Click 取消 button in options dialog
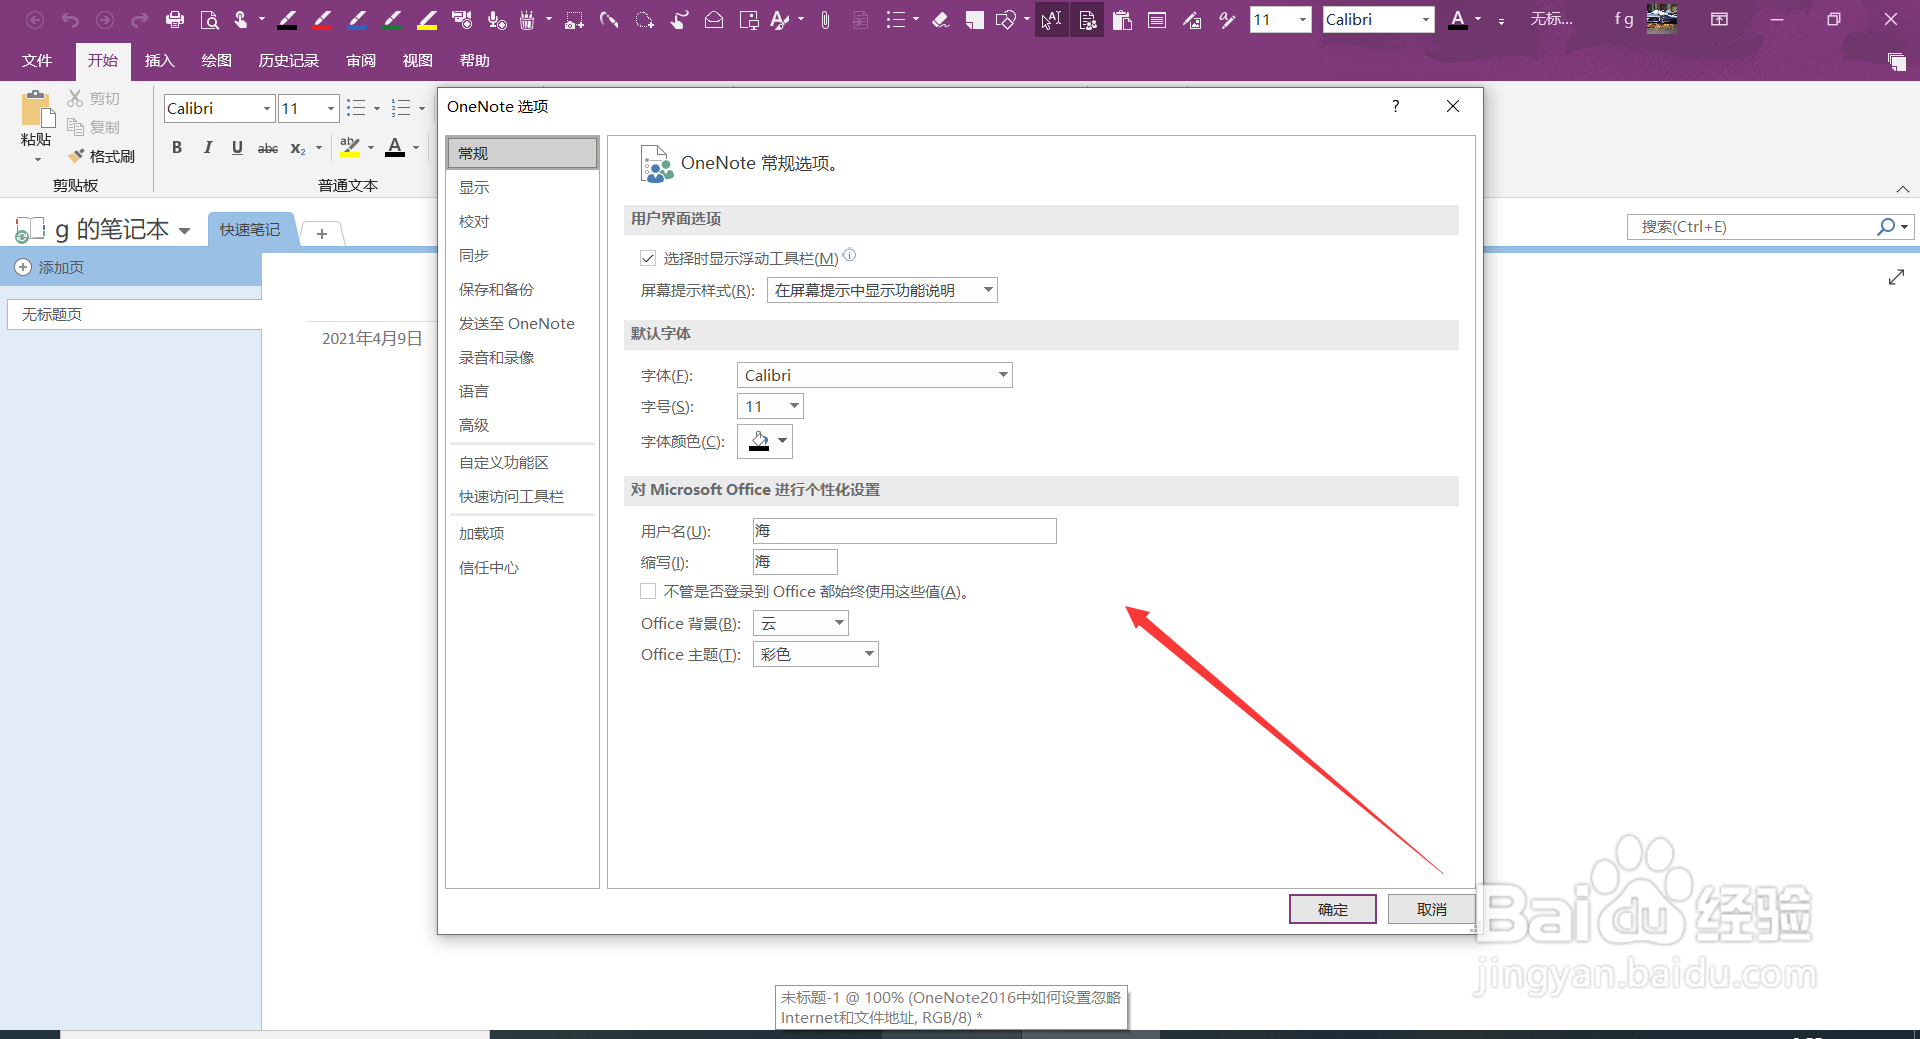Image resolution: width=1920 pixels, height=1039 pixels. point(1431,909)
